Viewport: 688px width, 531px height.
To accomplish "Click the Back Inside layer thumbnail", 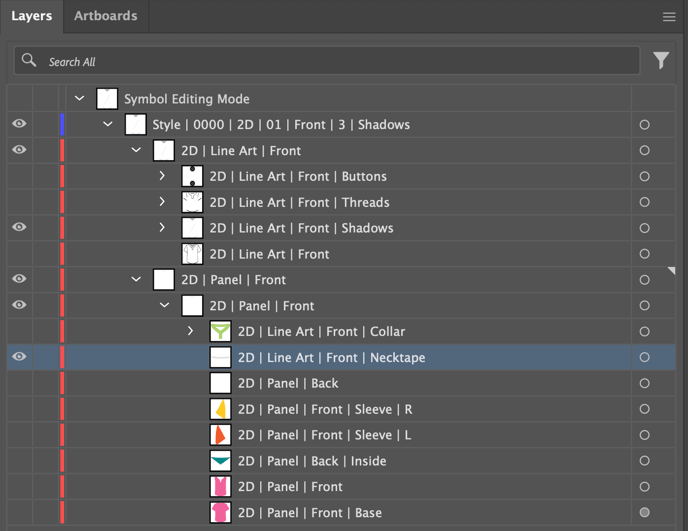I will 220,461.
